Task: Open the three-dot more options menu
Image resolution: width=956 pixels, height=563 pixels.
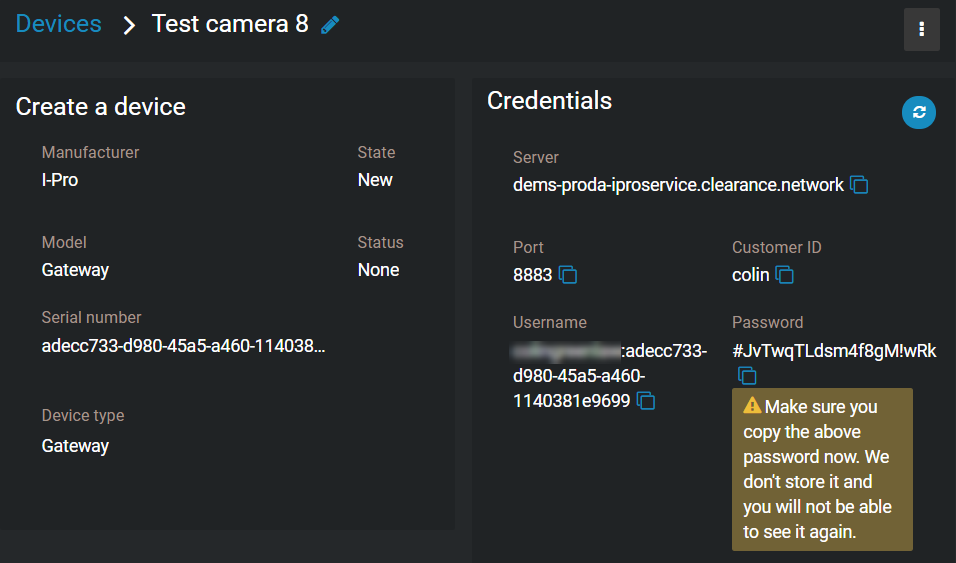Action: [921, 29]
